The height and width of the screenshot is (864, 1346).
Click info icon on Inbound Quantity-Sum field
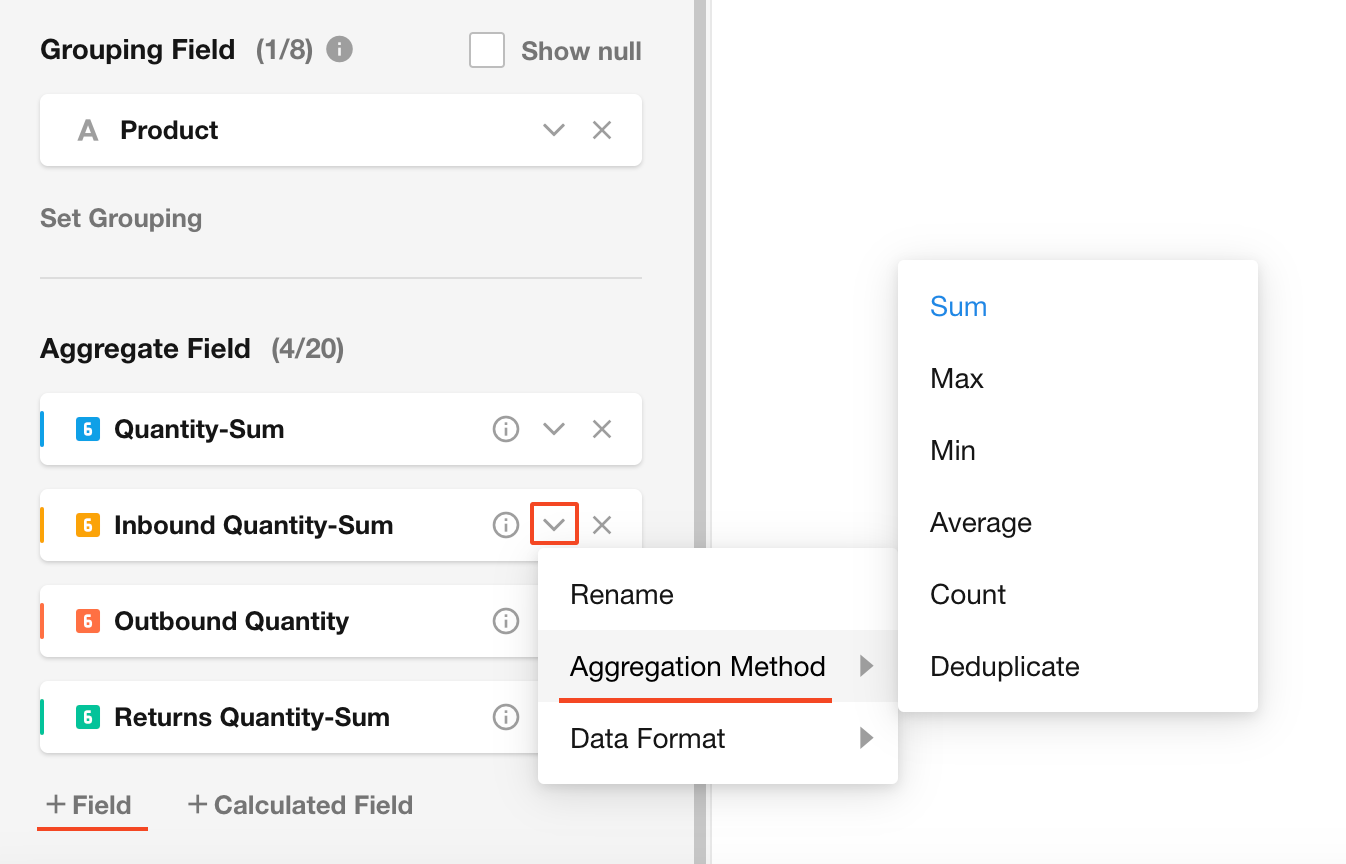coord(506,525)
